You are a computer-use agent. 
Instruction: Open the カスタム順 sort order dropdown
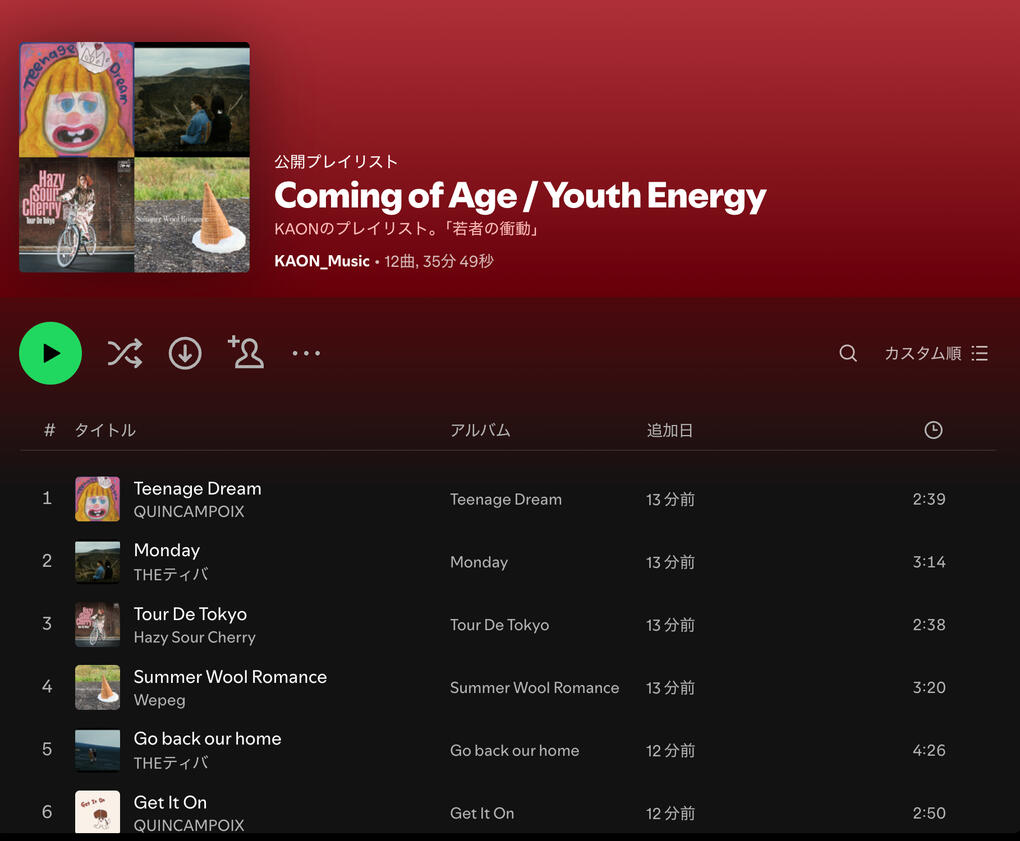936,353
